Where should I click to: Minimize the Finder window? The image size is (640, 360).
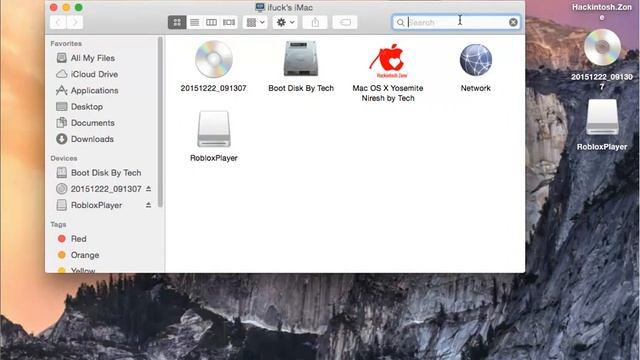point(66,7)
